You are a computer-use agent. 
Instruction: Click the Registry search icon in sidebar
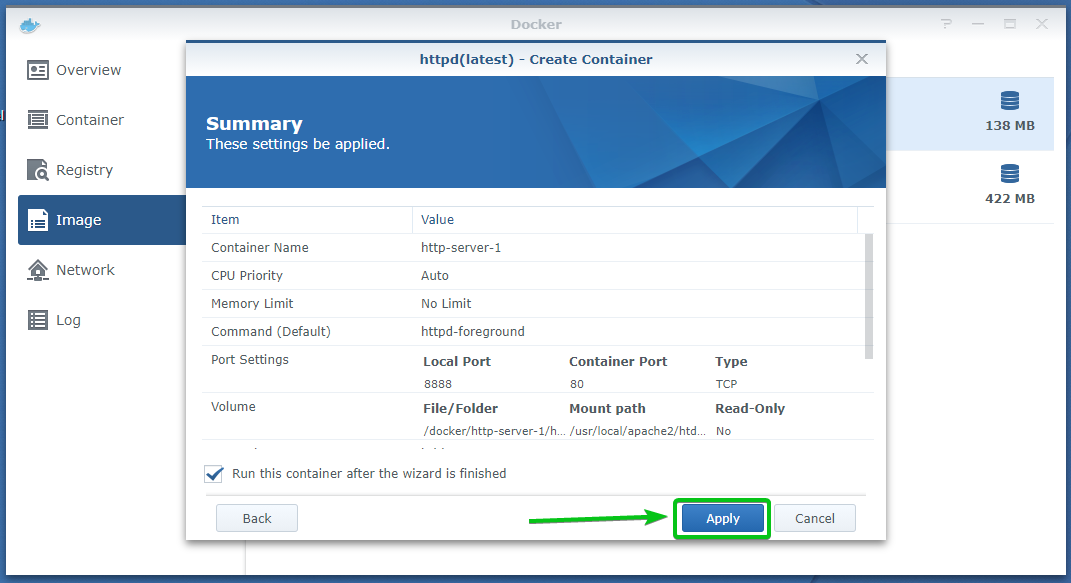click(x=38, y=170)
